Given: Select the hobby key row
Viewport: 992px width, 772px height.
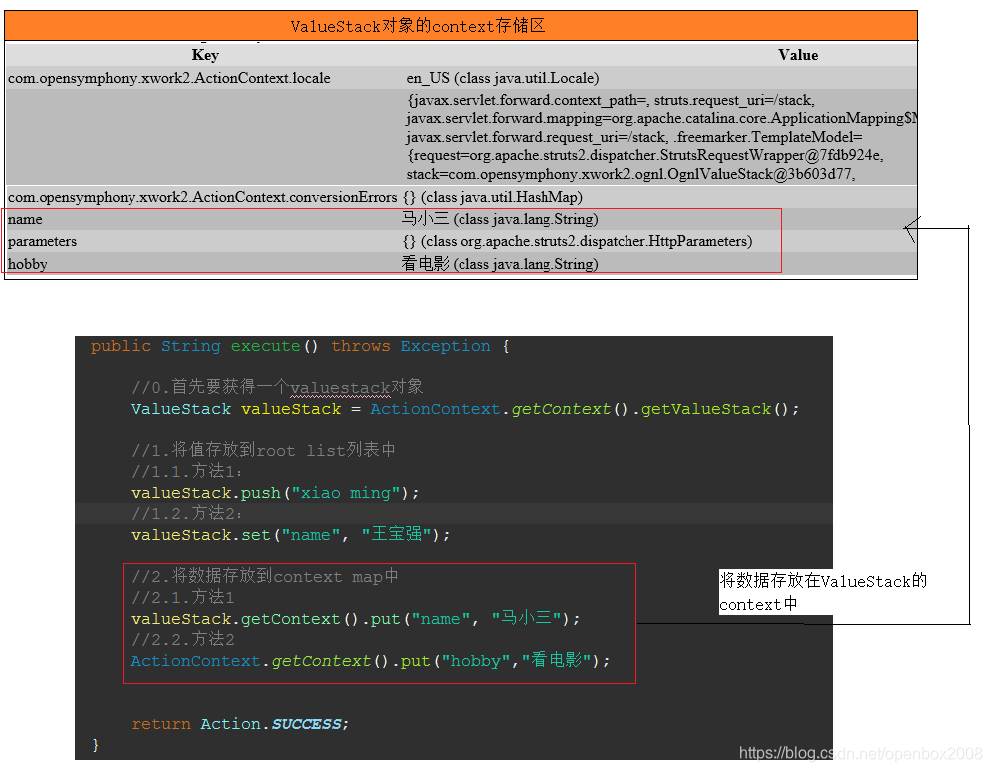Looking at the screenshot, I should pos(28,264).
